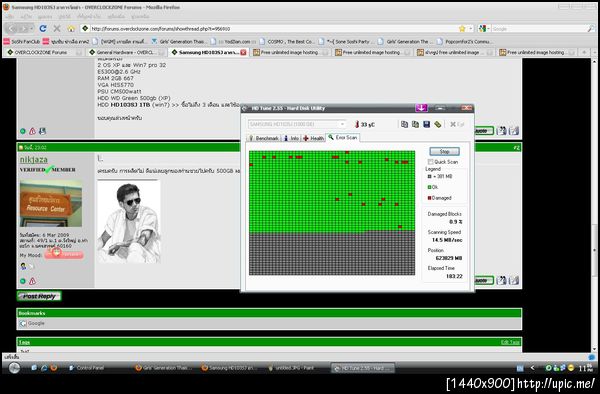Click the Firefox address bar
Viewport: 600px width, 394px height.
(x=272, y=29)
